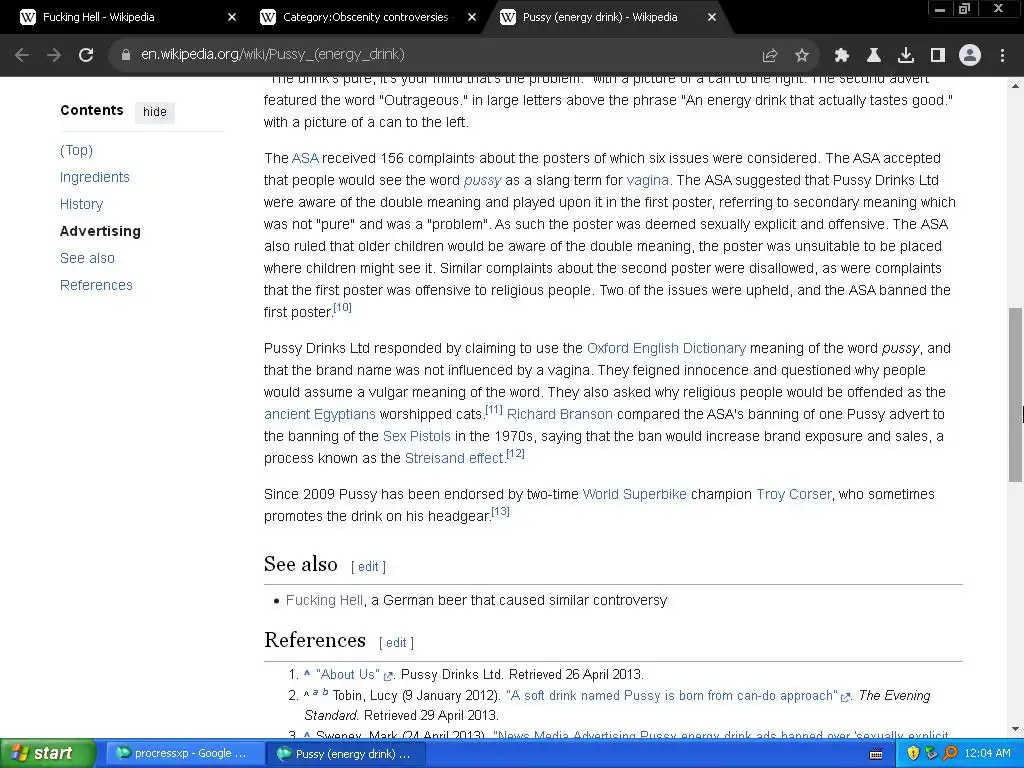Open the Troy Corser article link
This screenshot has height=768, width=1024.
pyautogui.click(x=793, y=494)
